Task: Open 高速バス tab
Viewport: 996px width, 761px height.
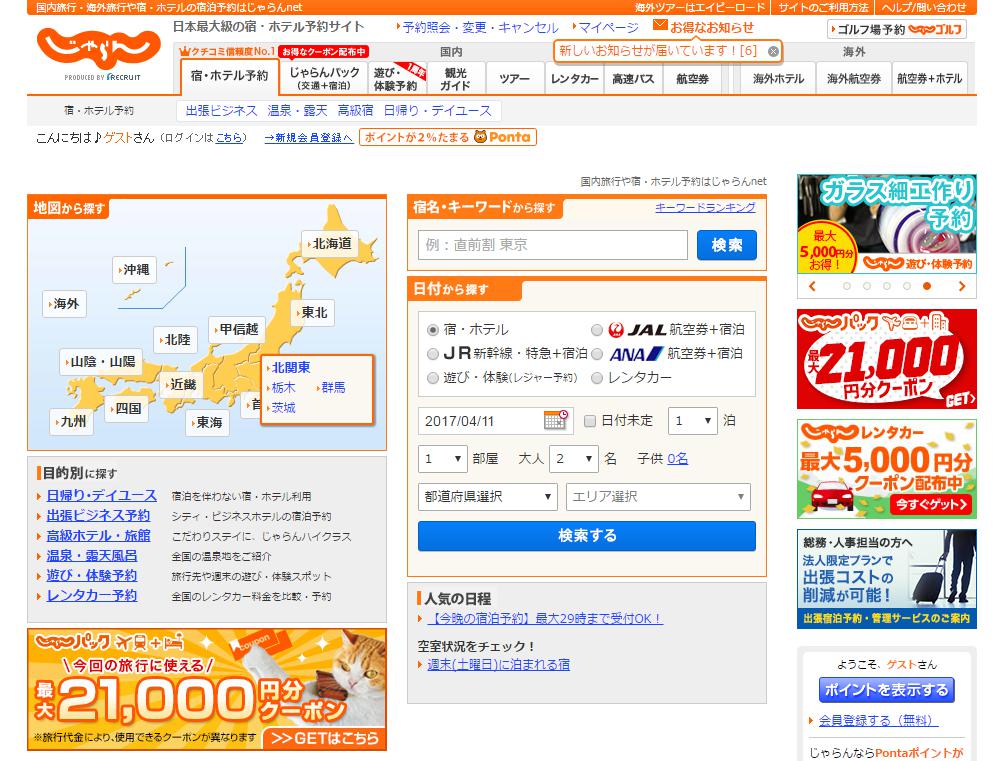Action: click(x=633, y=79)
